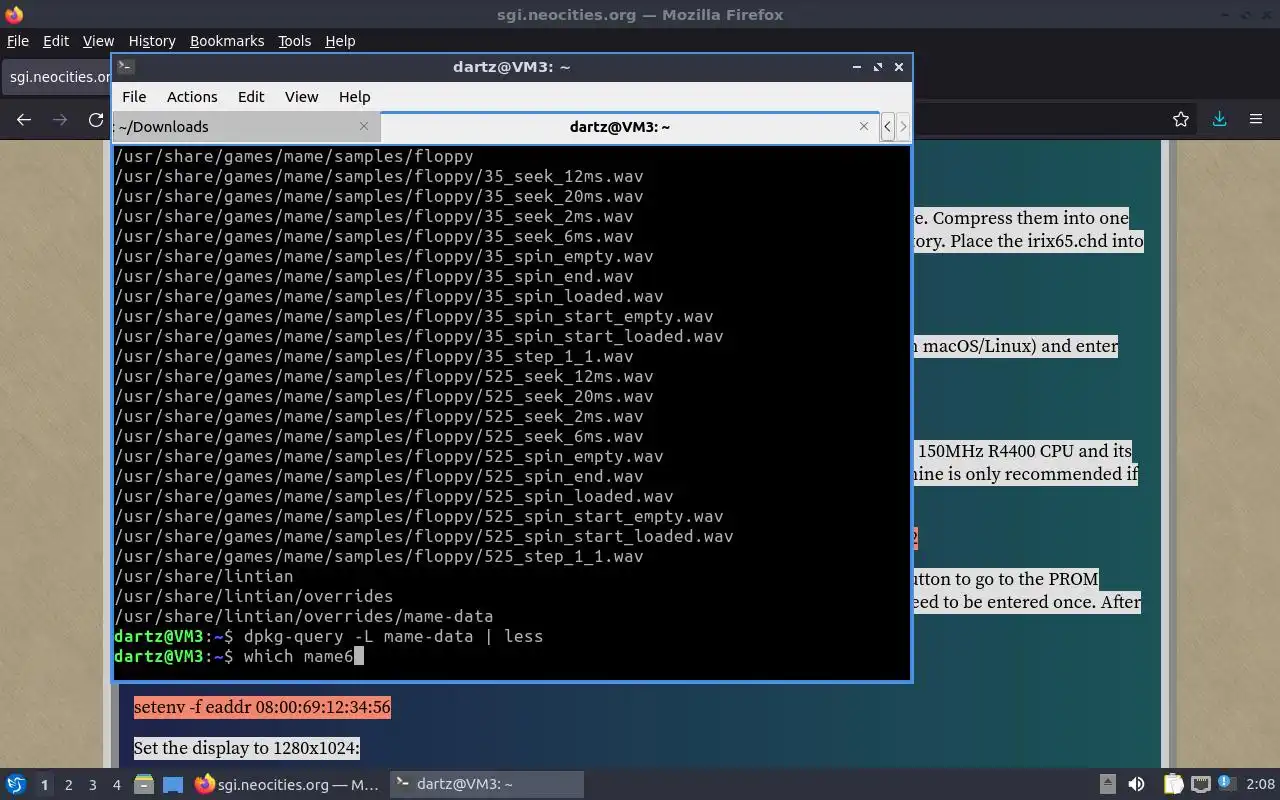Click the 525_seek_12ms.wav path line
The image size is (1280, 800).
tap(384, 376)
